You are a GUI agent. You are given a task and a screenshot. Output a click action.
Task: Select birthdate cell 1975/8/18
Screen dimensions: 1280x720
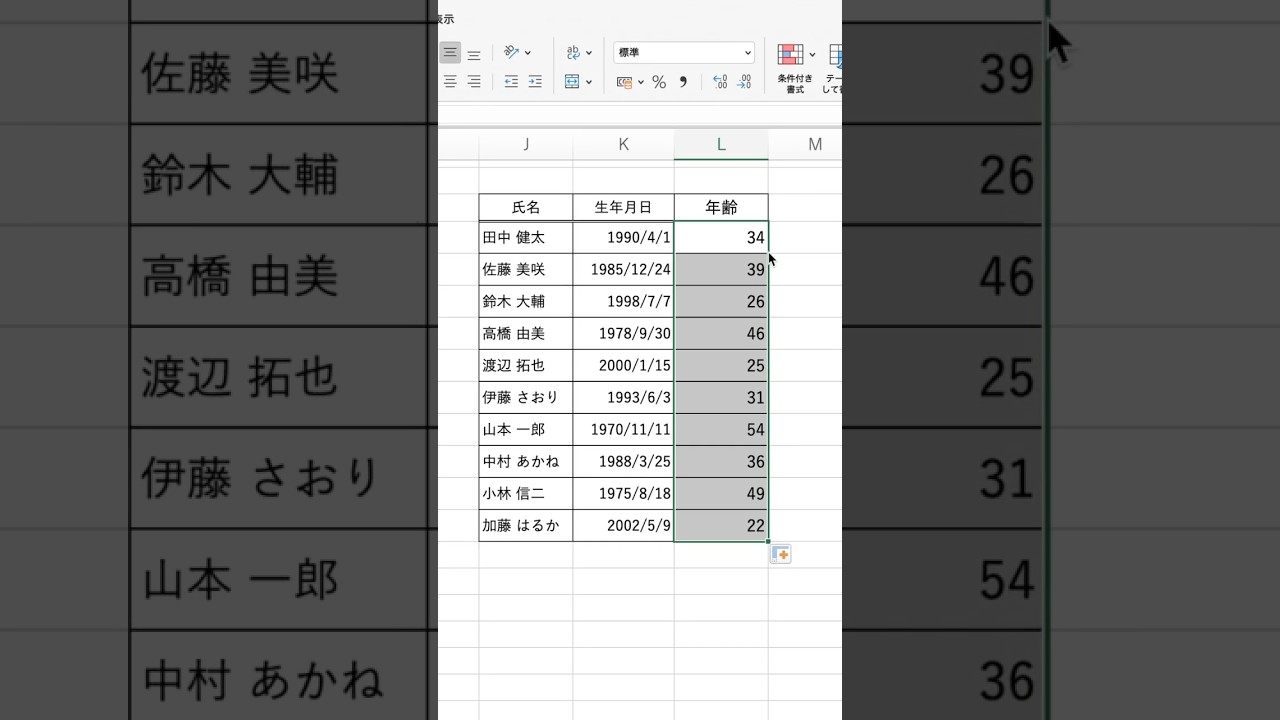click(623, 493)
